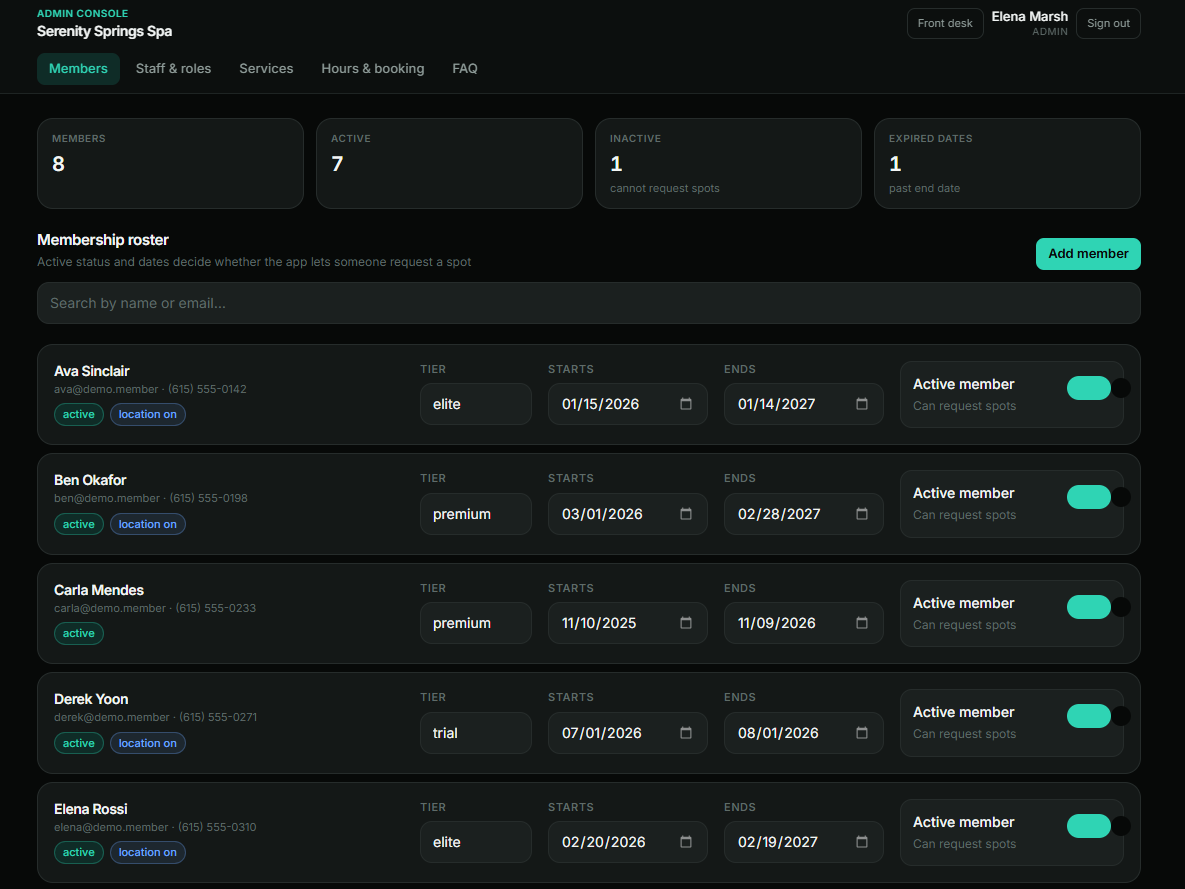Disable Carla Mendes' active membership switch
The height and width of the screenshot is (889, 1185).
click(x=1089, y=607)
